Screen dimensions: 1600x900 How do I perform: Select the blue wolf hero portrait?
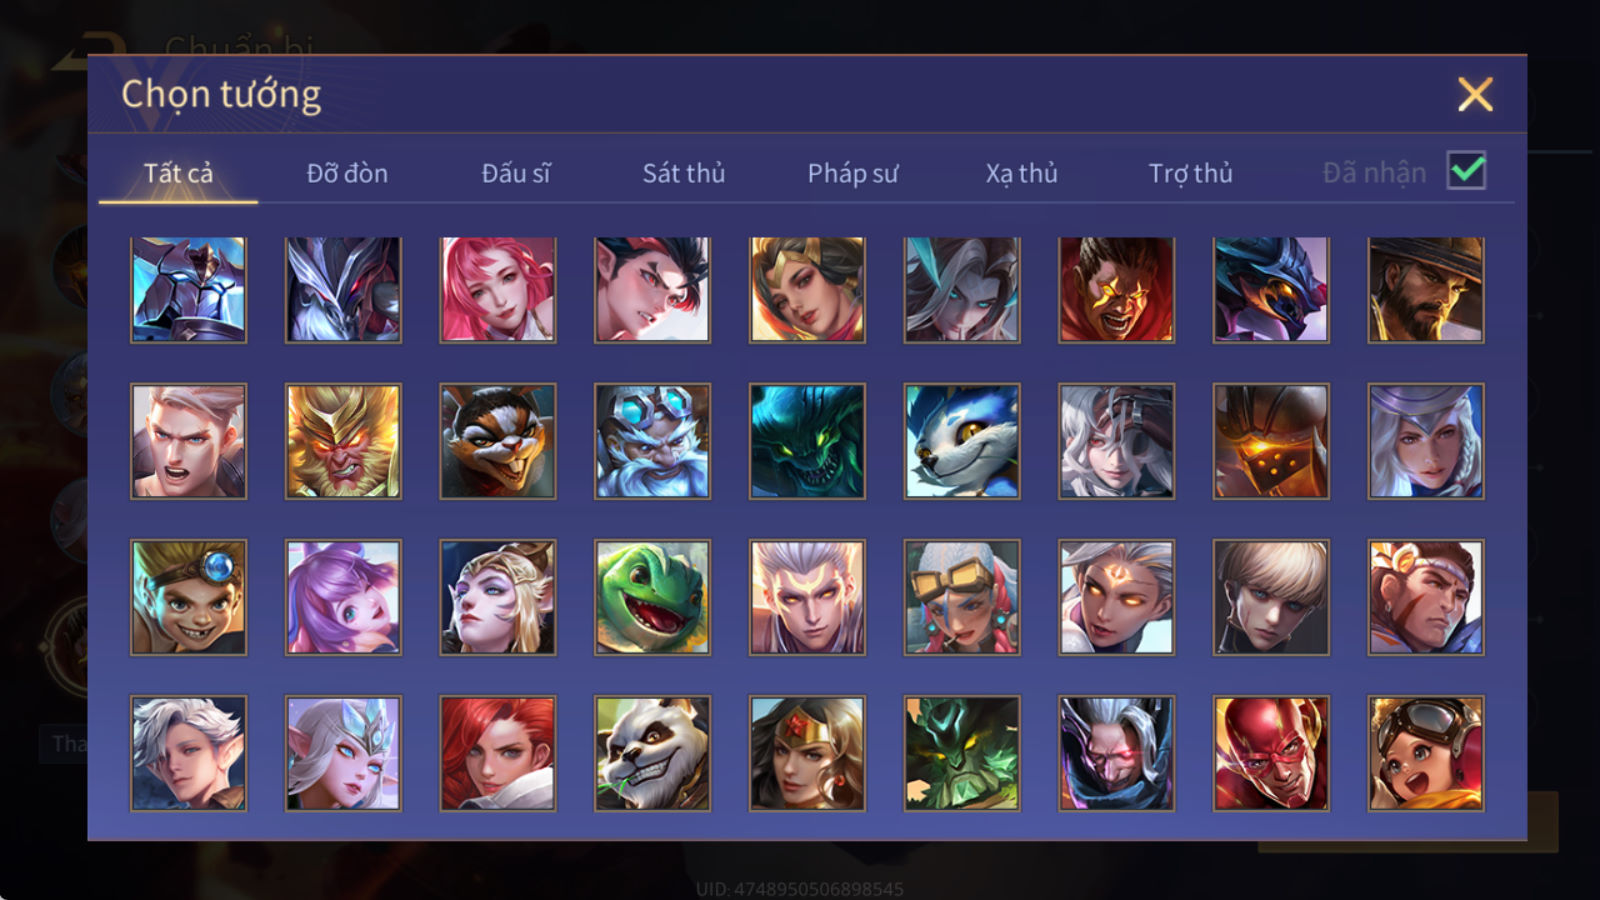pos(962,441)
